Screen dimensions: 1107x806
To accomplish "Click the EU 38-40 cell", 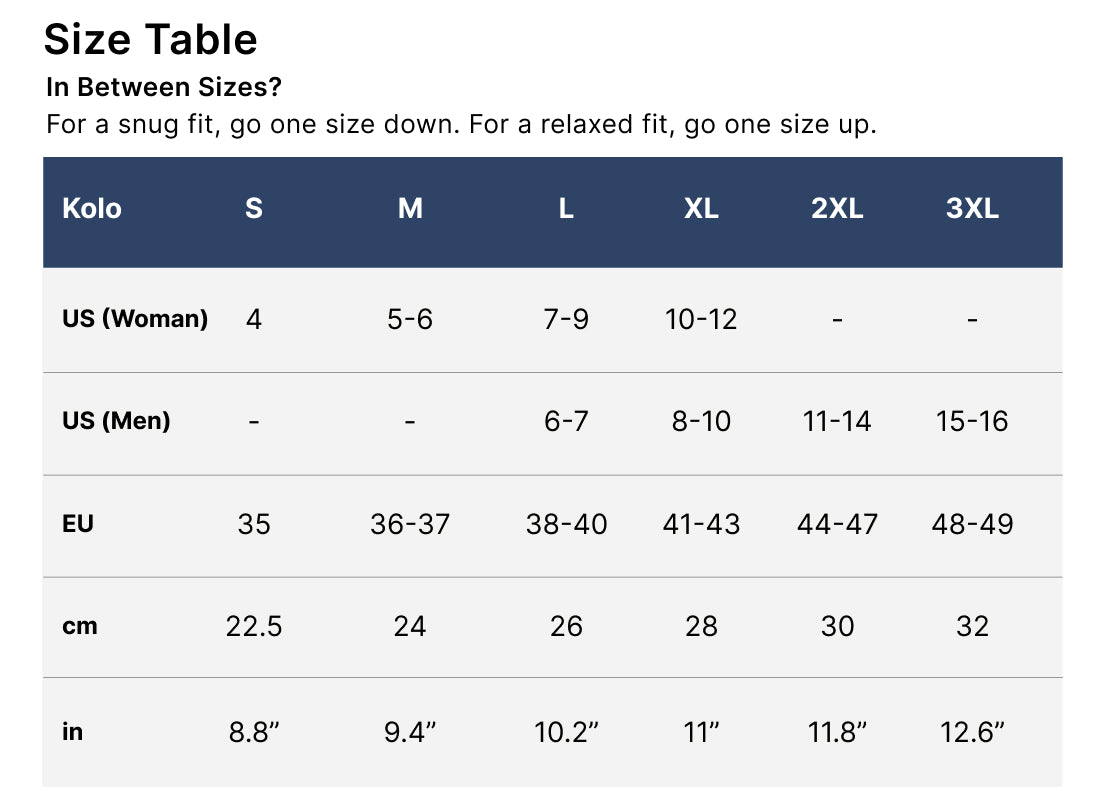I will coord(566,524).
